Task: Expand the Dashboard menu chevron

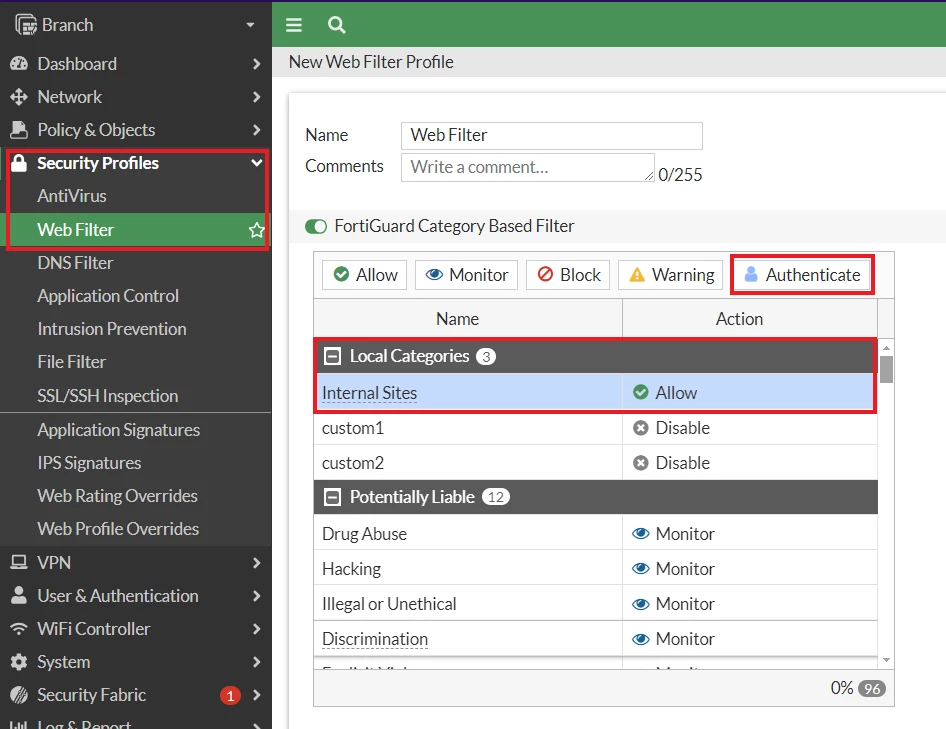Action: coord(256,63)
